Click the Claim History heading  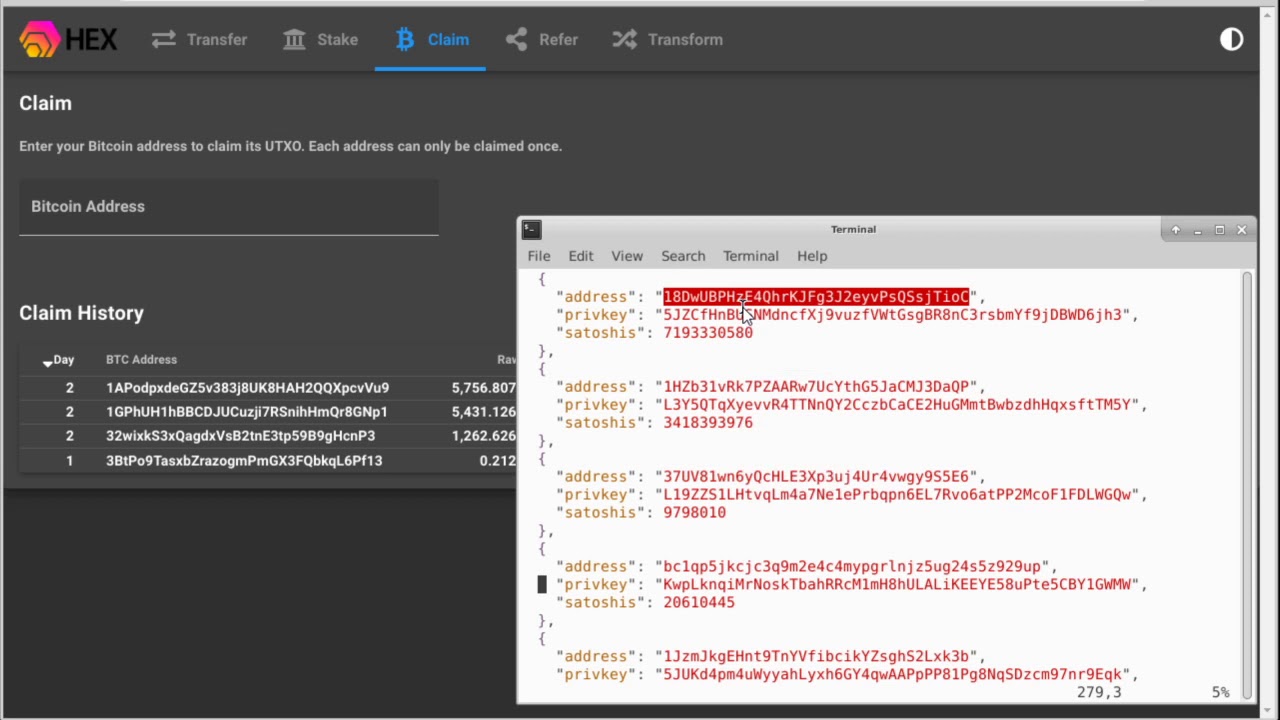(x=81, y=314)
